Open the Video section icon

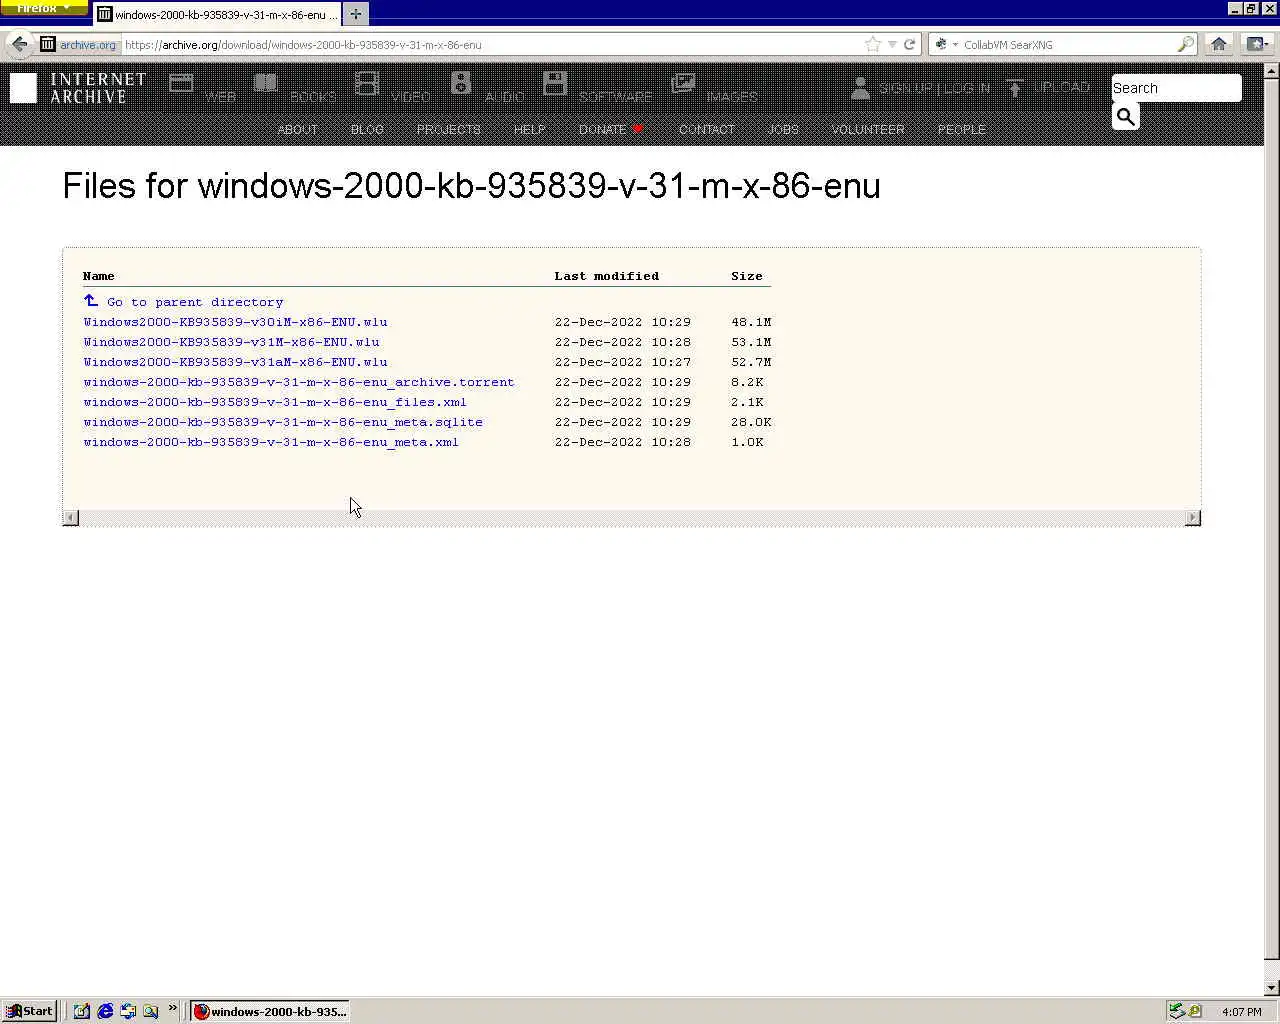point(367,84)
